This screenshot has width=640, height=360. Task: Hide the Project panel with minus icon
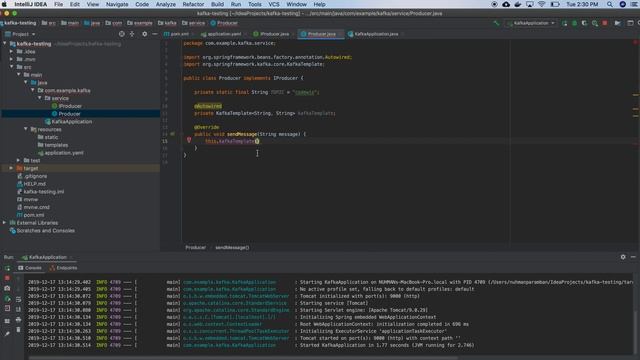[x=155, y=34]
